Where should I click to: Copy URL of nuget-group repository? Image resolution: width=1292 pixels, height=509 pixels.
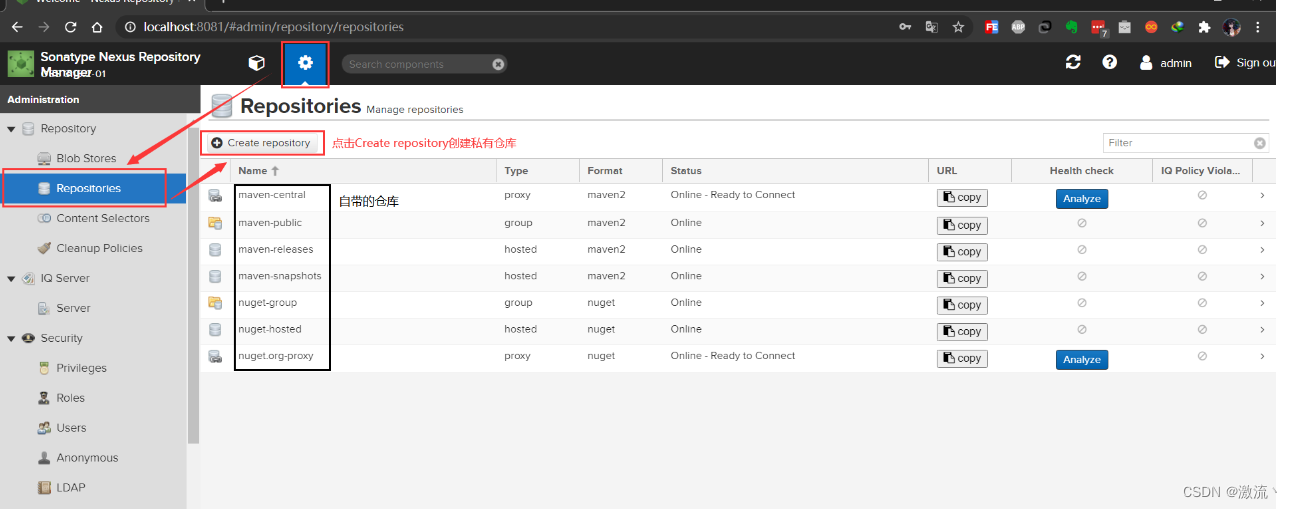click(x=962, y=305)
